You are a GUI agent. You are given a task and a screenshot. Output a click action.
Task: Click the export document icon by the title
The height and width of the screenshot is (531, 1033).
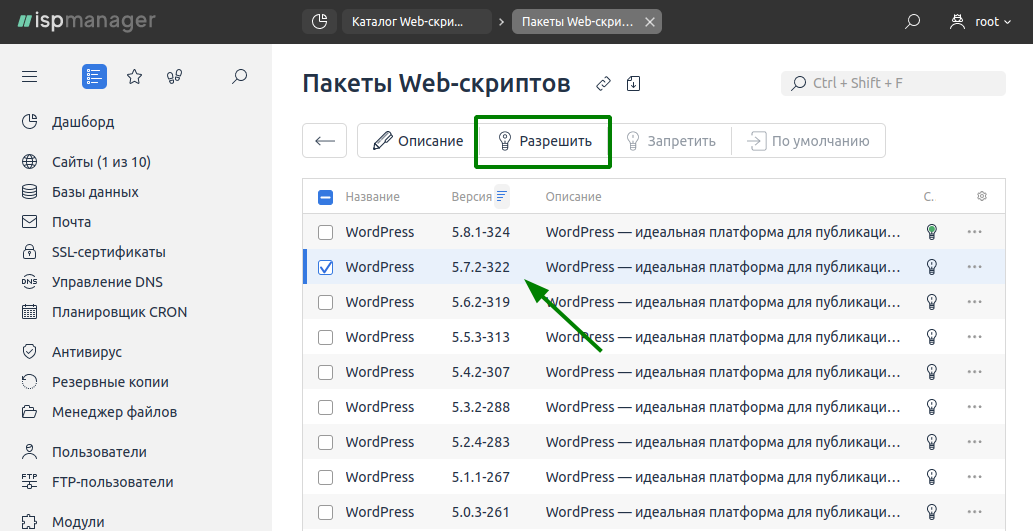coord(633,84)
